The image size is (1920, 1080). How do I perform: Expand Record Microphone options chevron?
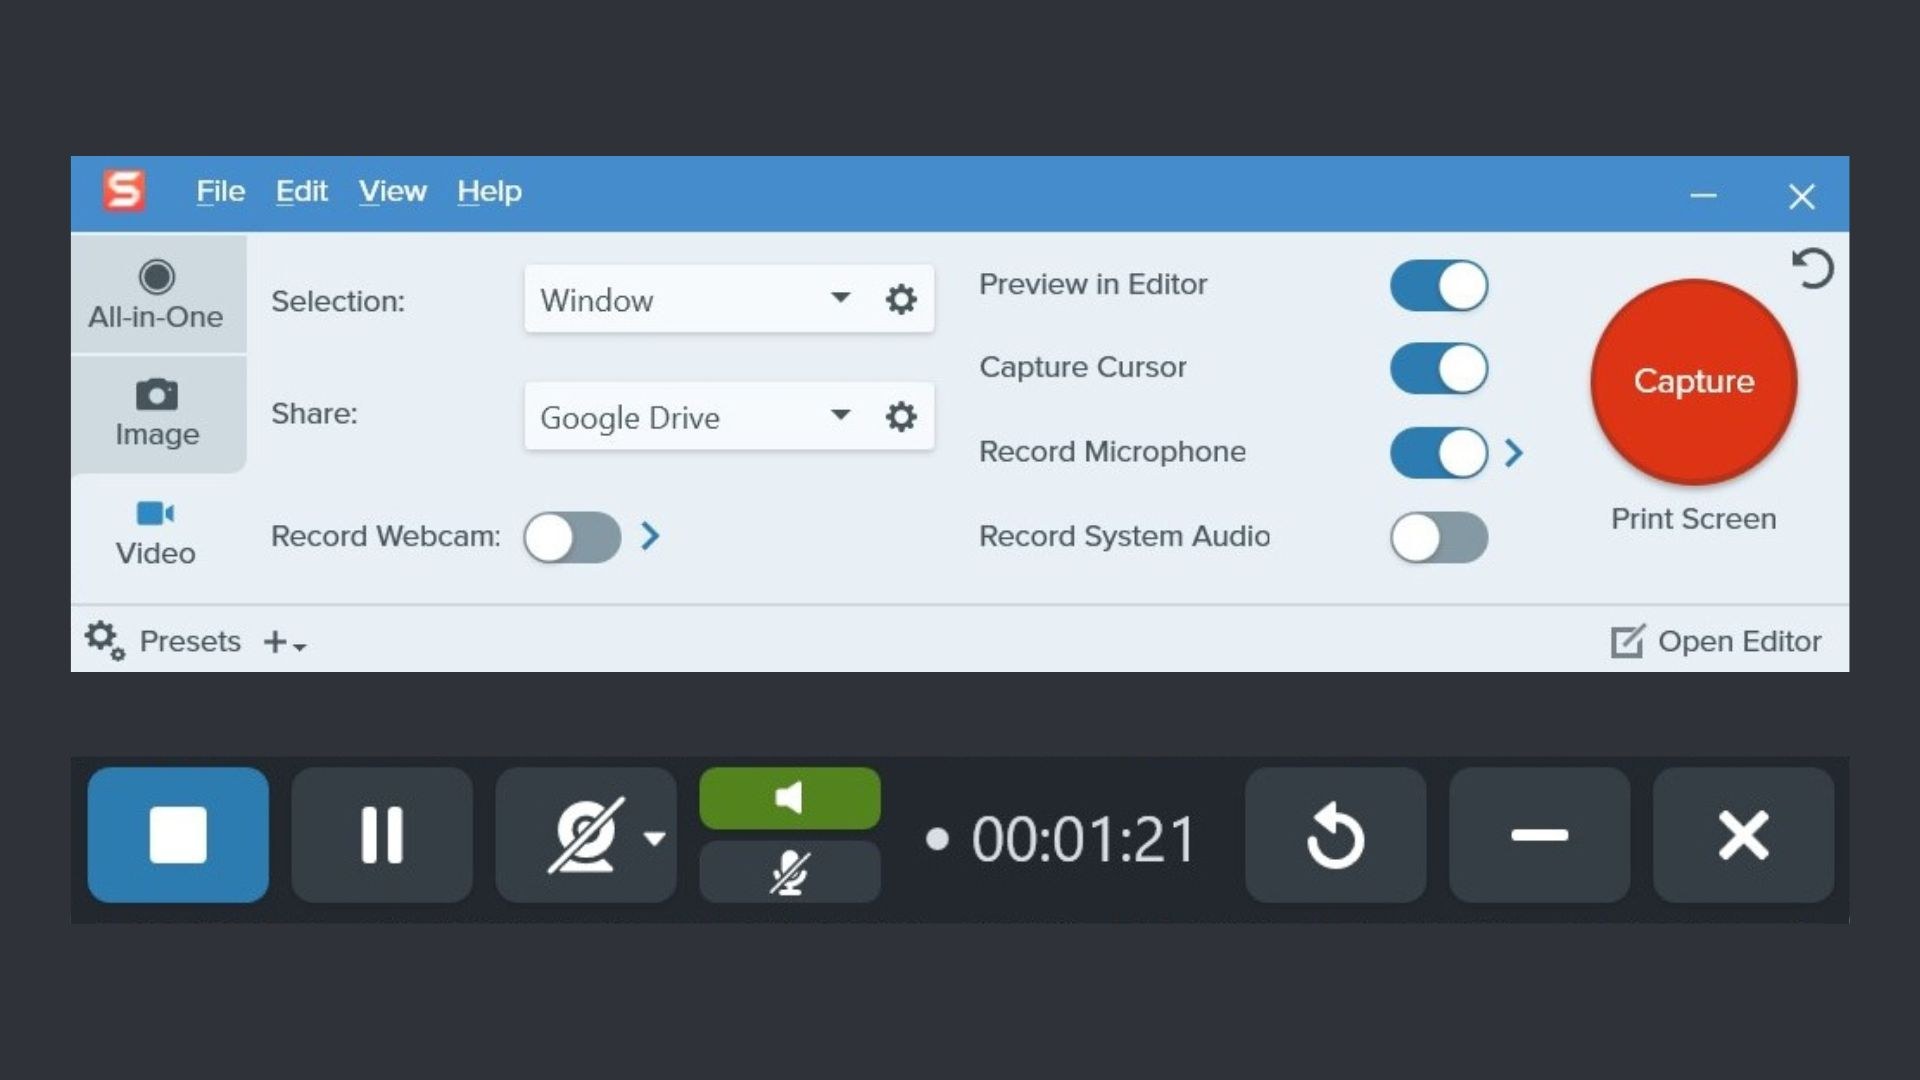pos(1514,453)
